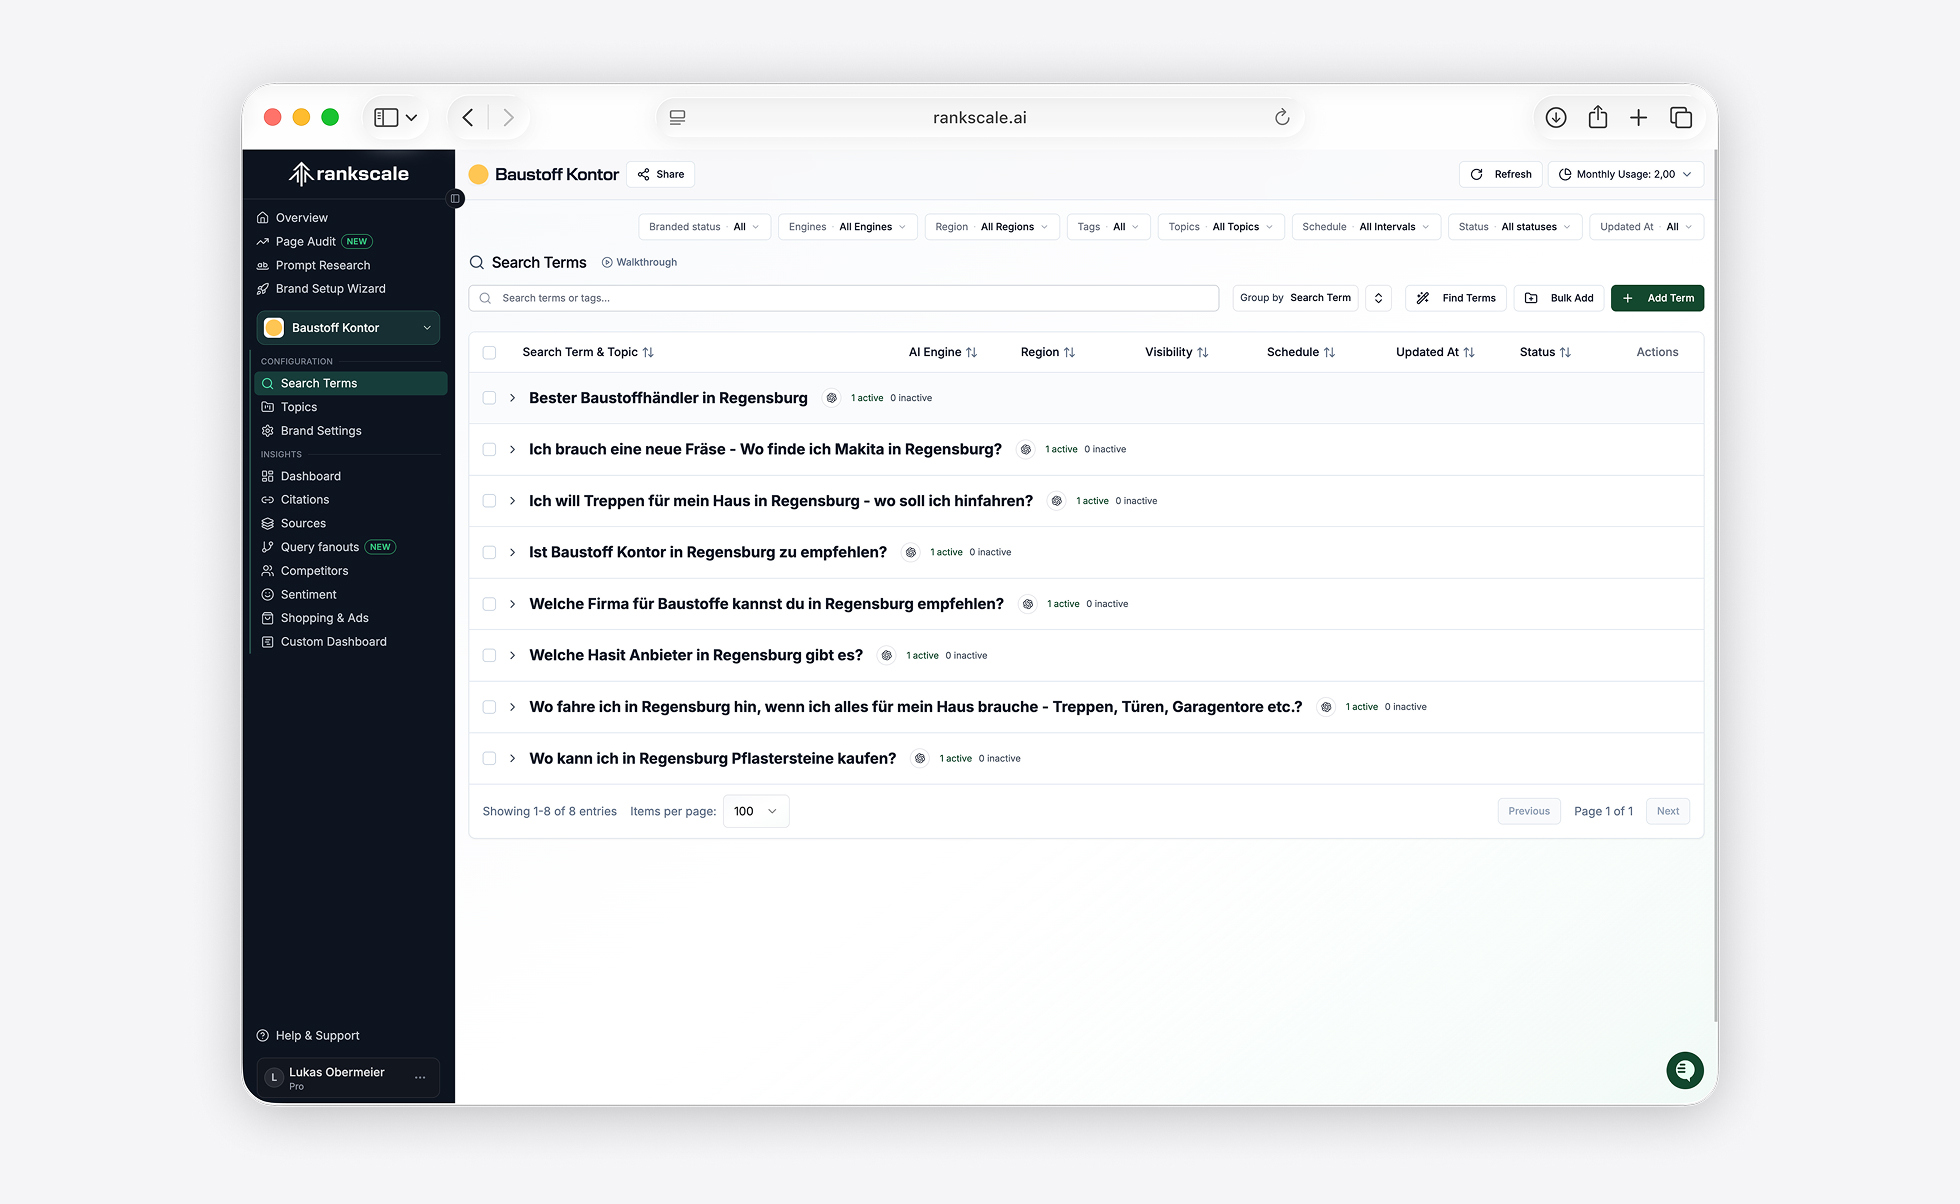1960x1204 pixels.
Task: Open browser downloads icon
Action: [x=1556, y=118]
